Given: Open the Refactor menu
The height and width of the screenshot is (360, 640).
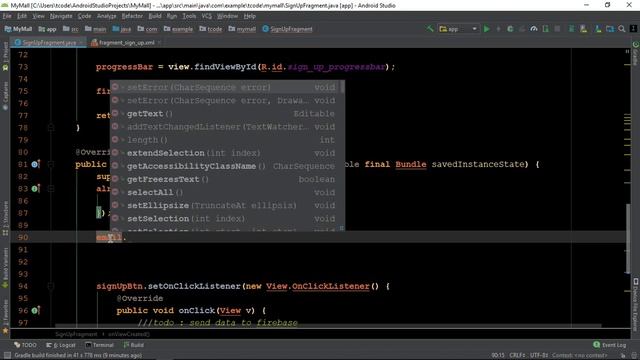Looking at the screenshot, I should pos(132,16).
